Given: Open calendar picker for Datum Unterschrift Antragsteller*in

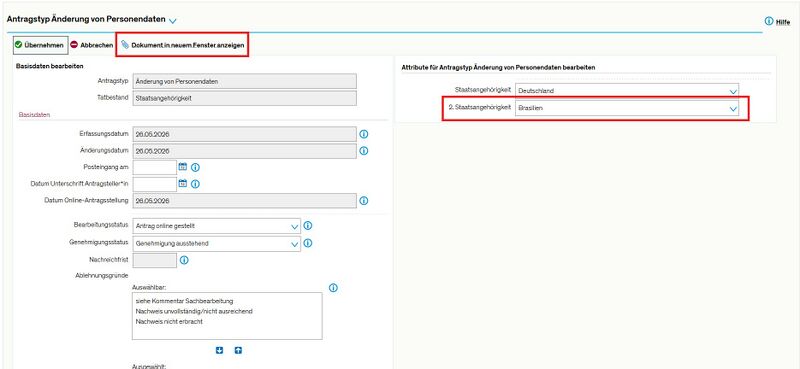Looking at the screenshot, I should point(183,184).
